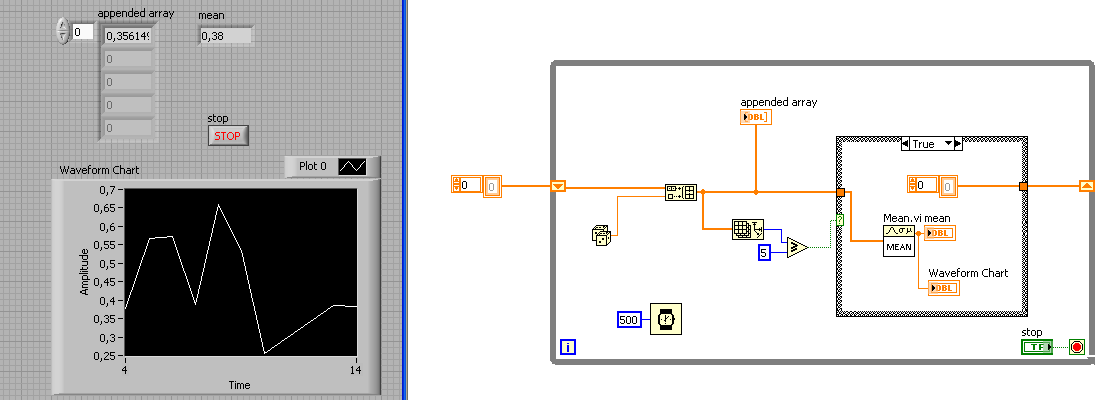Click the Waveform Chart title on front panel
Viewport: 1119px width, 400px height.
(99, 170)
